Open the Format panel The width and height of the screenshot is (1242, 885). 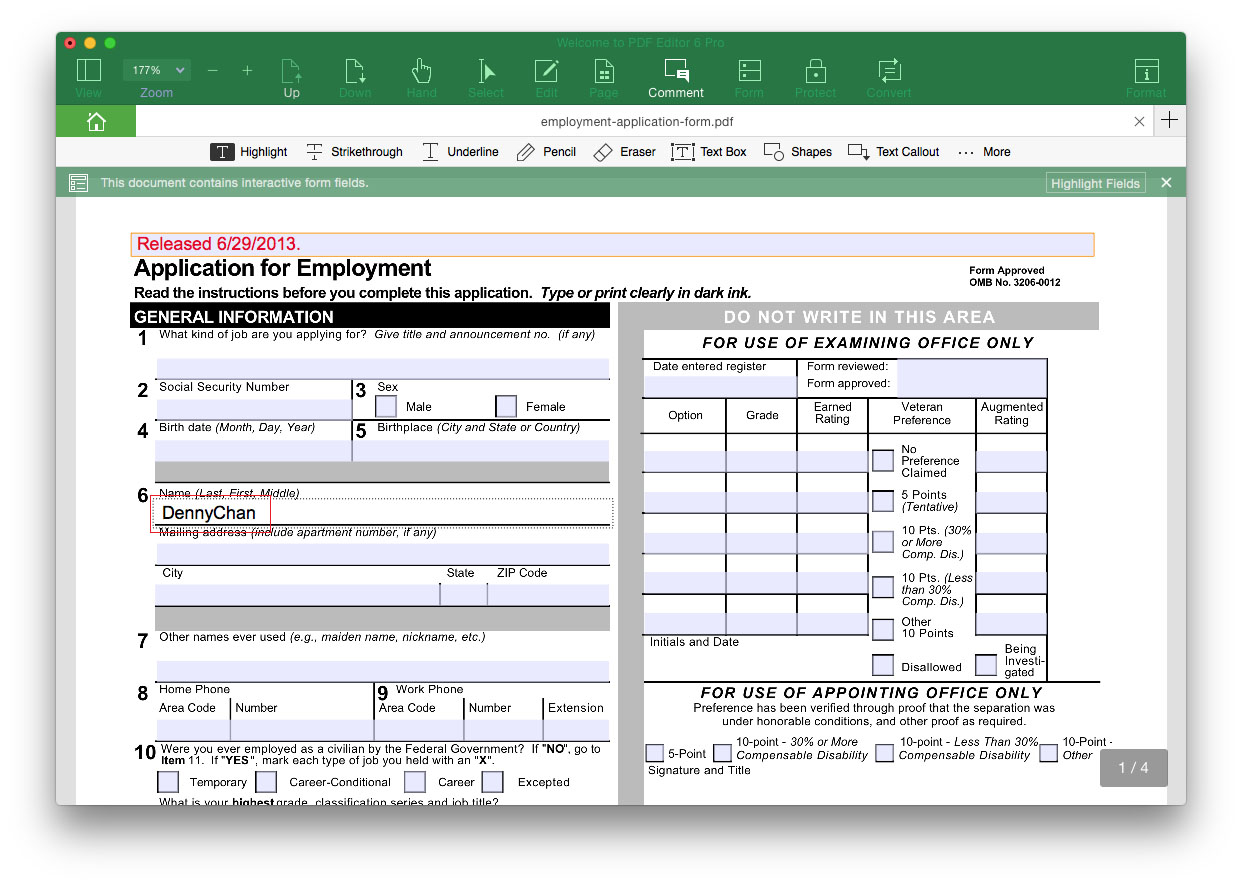(1145, 78)
